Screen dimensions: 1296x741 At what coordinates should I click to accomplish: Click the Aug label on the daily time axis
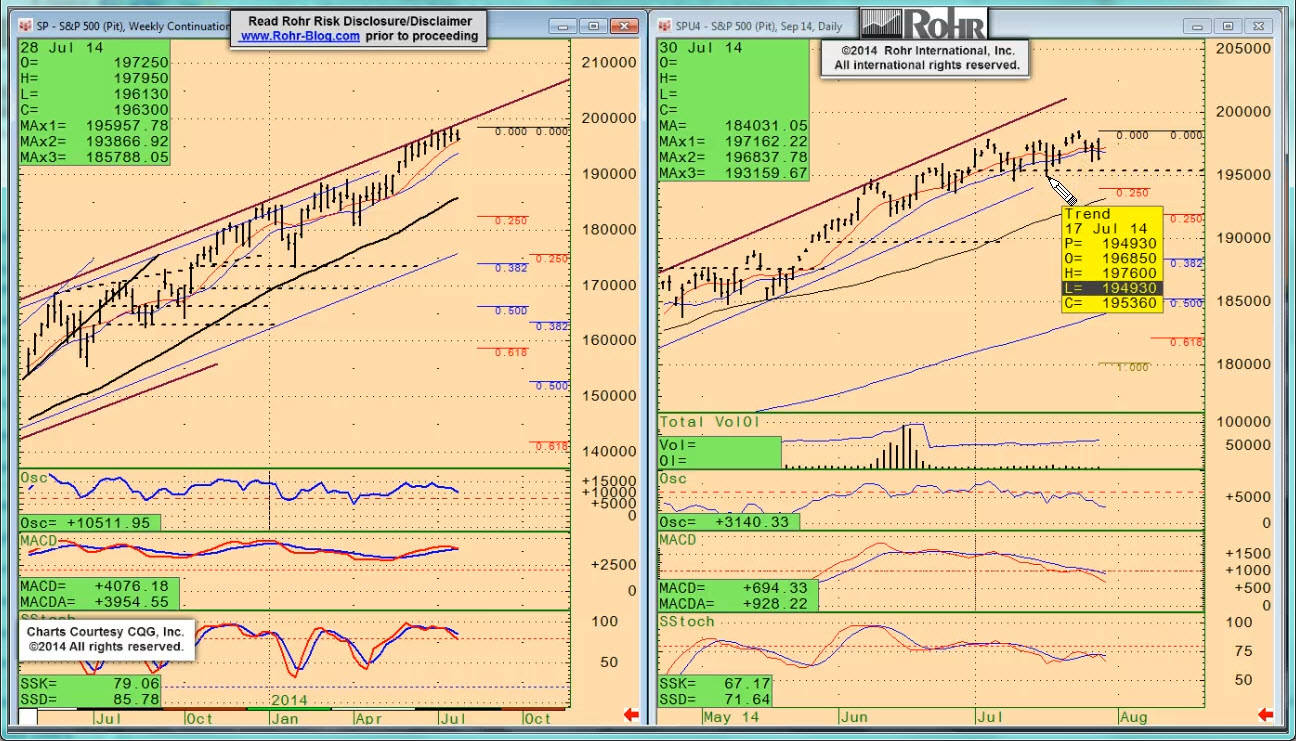[x=1134, y=717]
